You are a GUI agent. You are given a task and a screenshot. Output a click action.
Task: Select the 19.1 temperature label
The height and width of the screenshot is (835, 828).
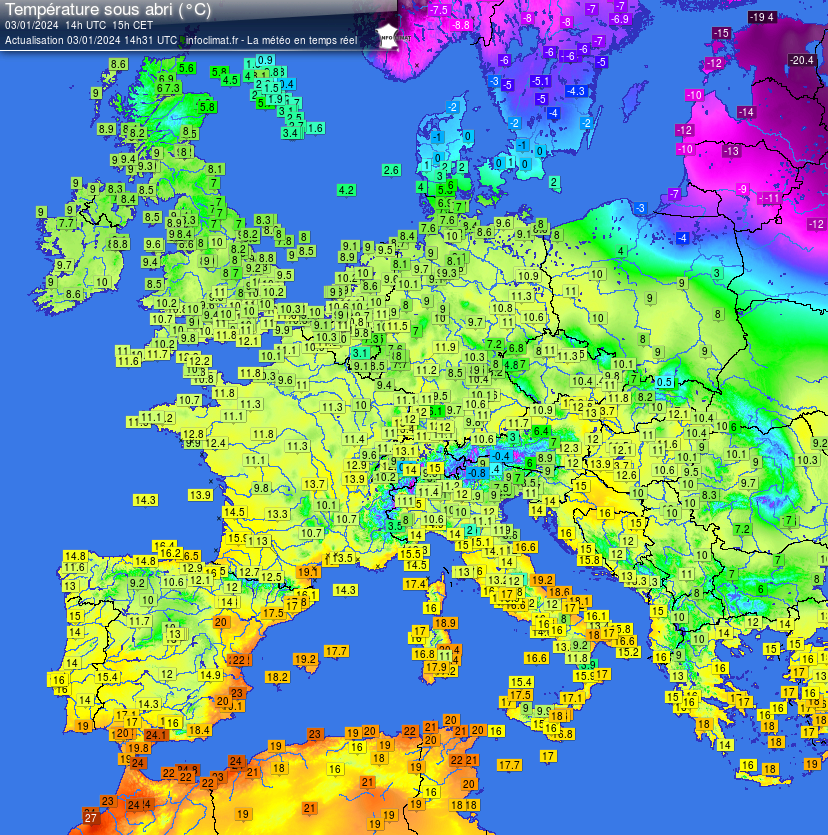(308, 572)
